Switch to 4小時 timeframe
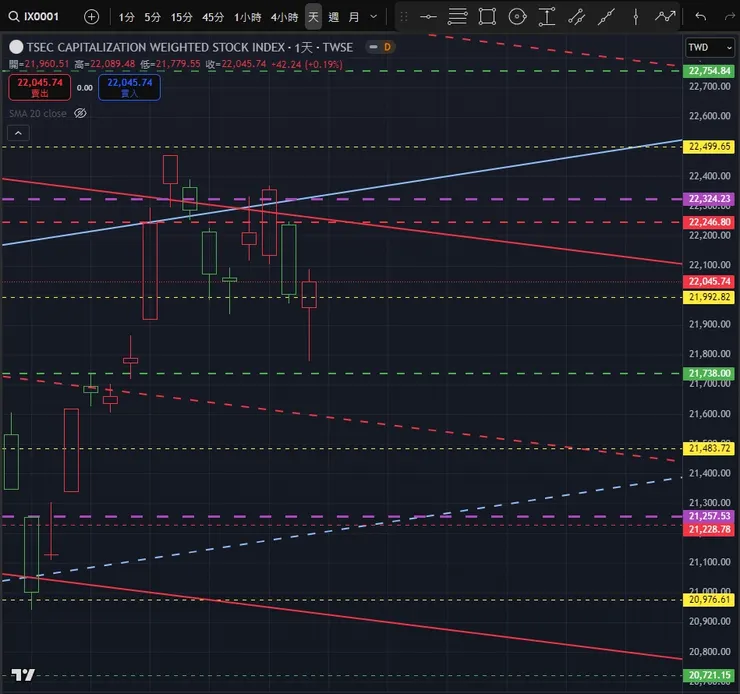This screenshot has height=694, width=740. coord(284,17)
